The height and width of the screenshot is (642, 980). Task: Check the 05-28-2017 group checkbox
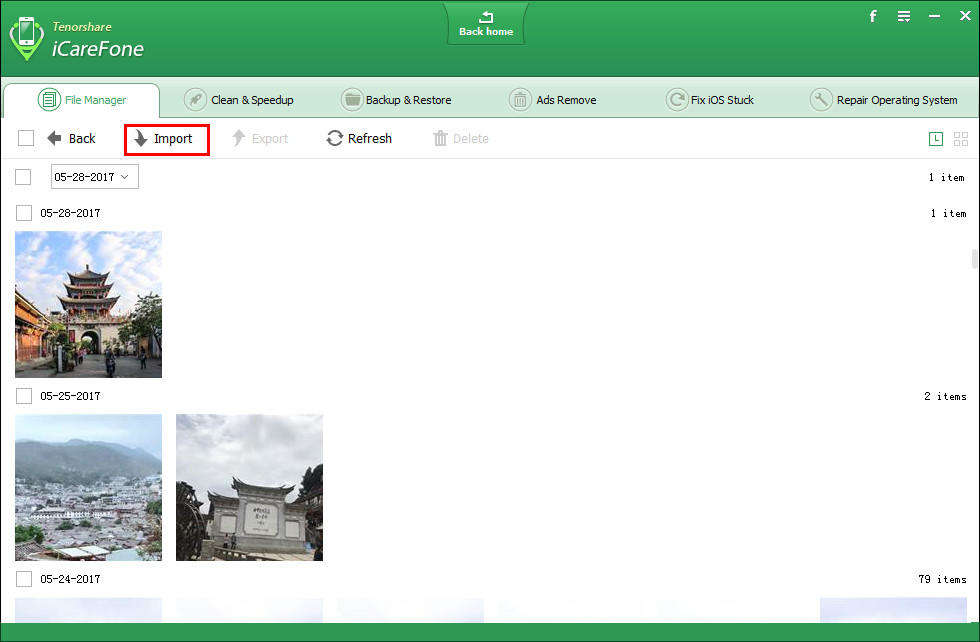point(24,213)
